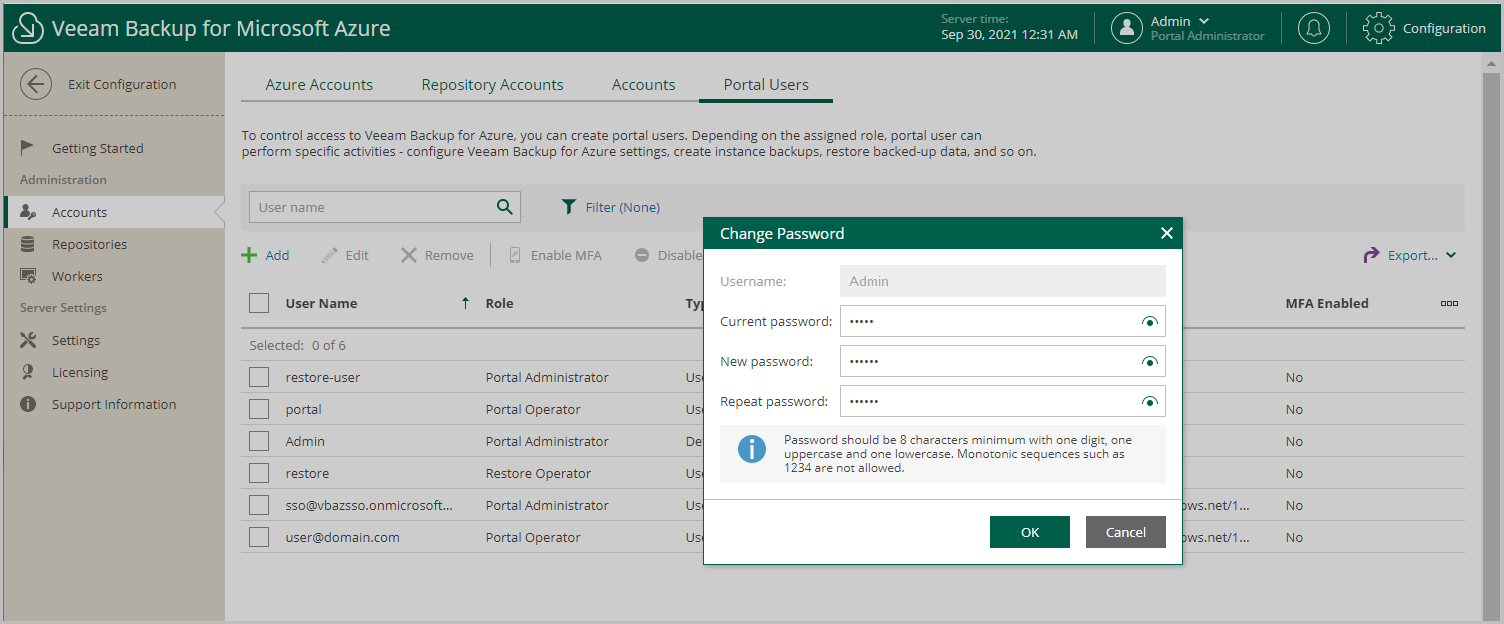Viewport: 1504px width, 624px height.
Task: Click the MFA Enabled column header
Action: (1327, 303)
